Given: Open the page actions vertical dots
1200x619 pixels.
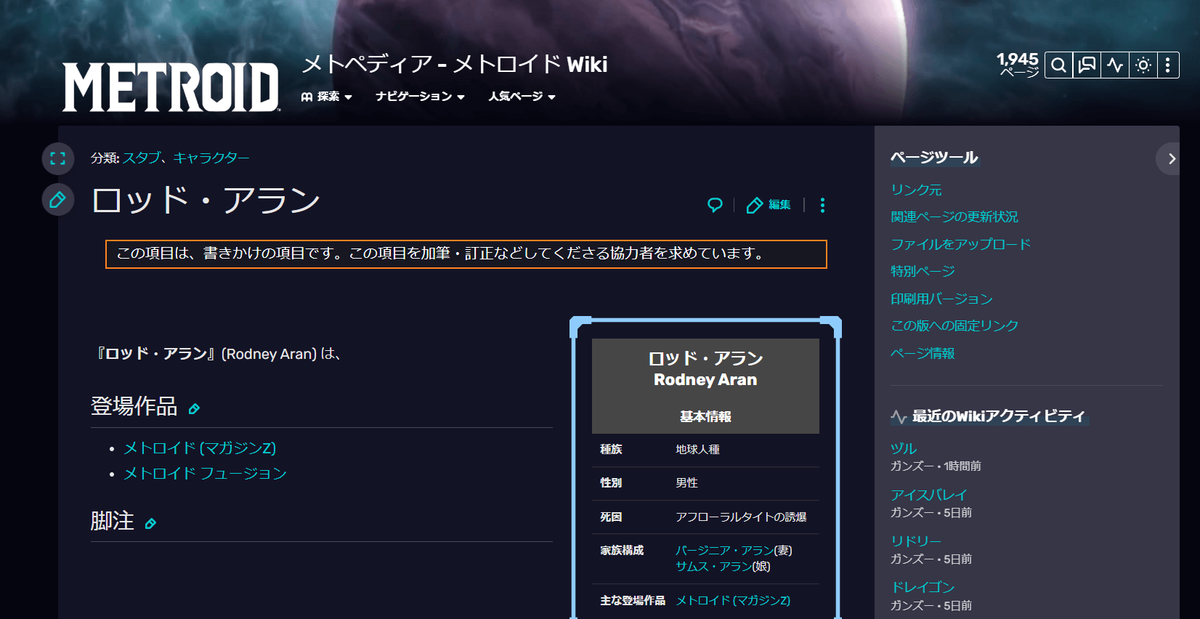Looking at the screenshot, I should [x=822, y=205].
